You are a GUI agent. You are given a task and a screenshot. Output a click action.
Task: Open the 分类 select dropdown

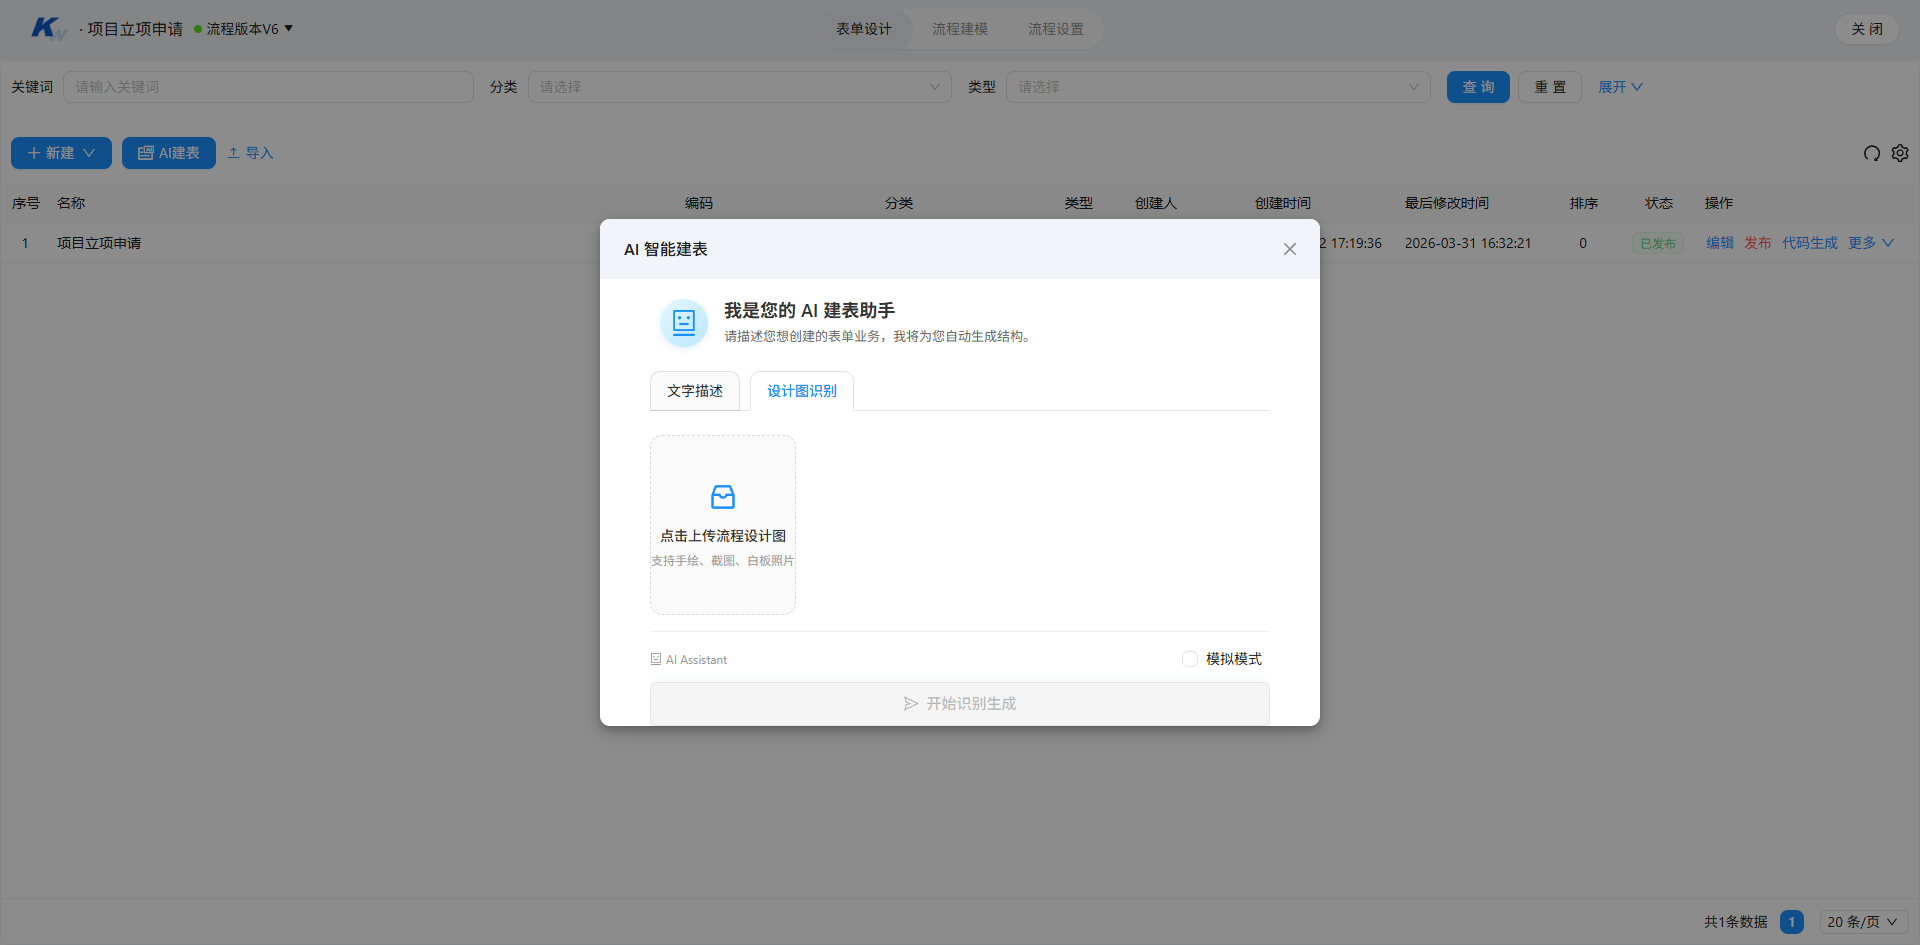click(740, 87)
